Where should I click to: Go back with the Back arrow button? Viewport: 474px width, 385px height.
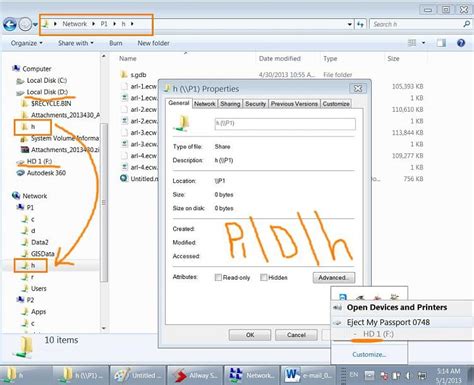[x=10, y=24]
